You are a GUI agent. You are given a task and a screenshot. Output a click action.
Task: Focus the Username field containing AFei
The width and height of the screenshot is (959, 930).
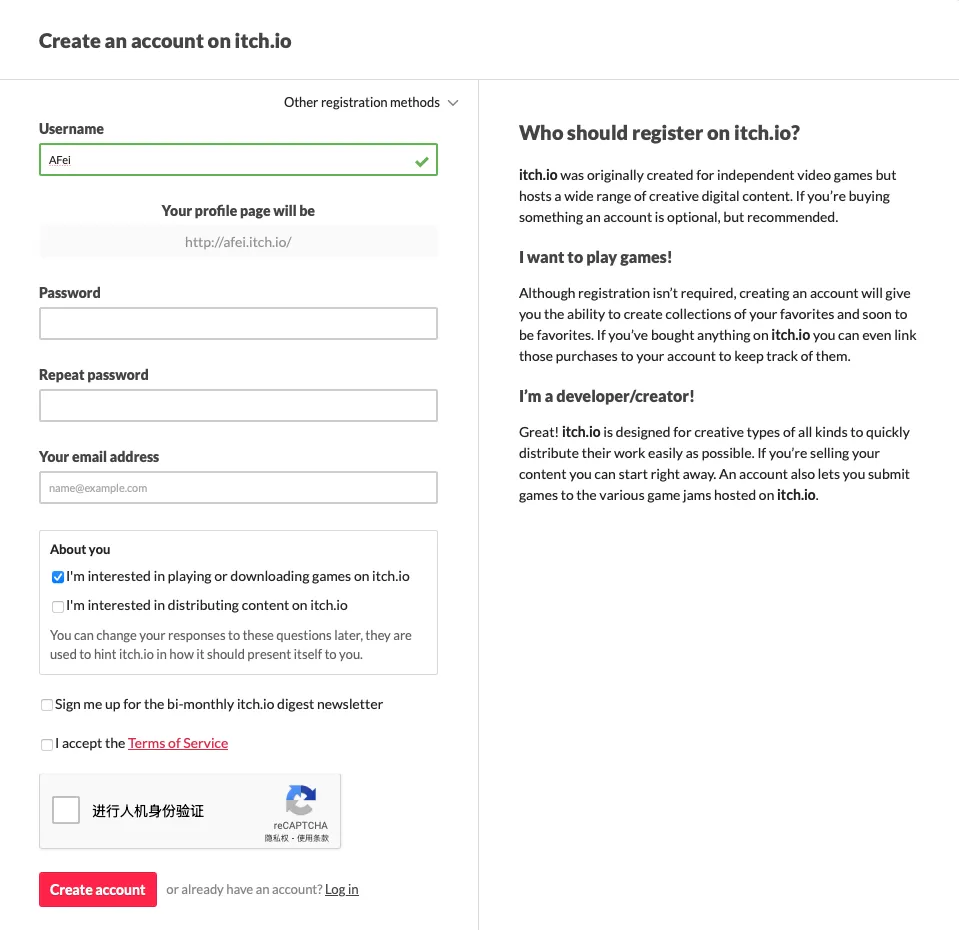238,160
